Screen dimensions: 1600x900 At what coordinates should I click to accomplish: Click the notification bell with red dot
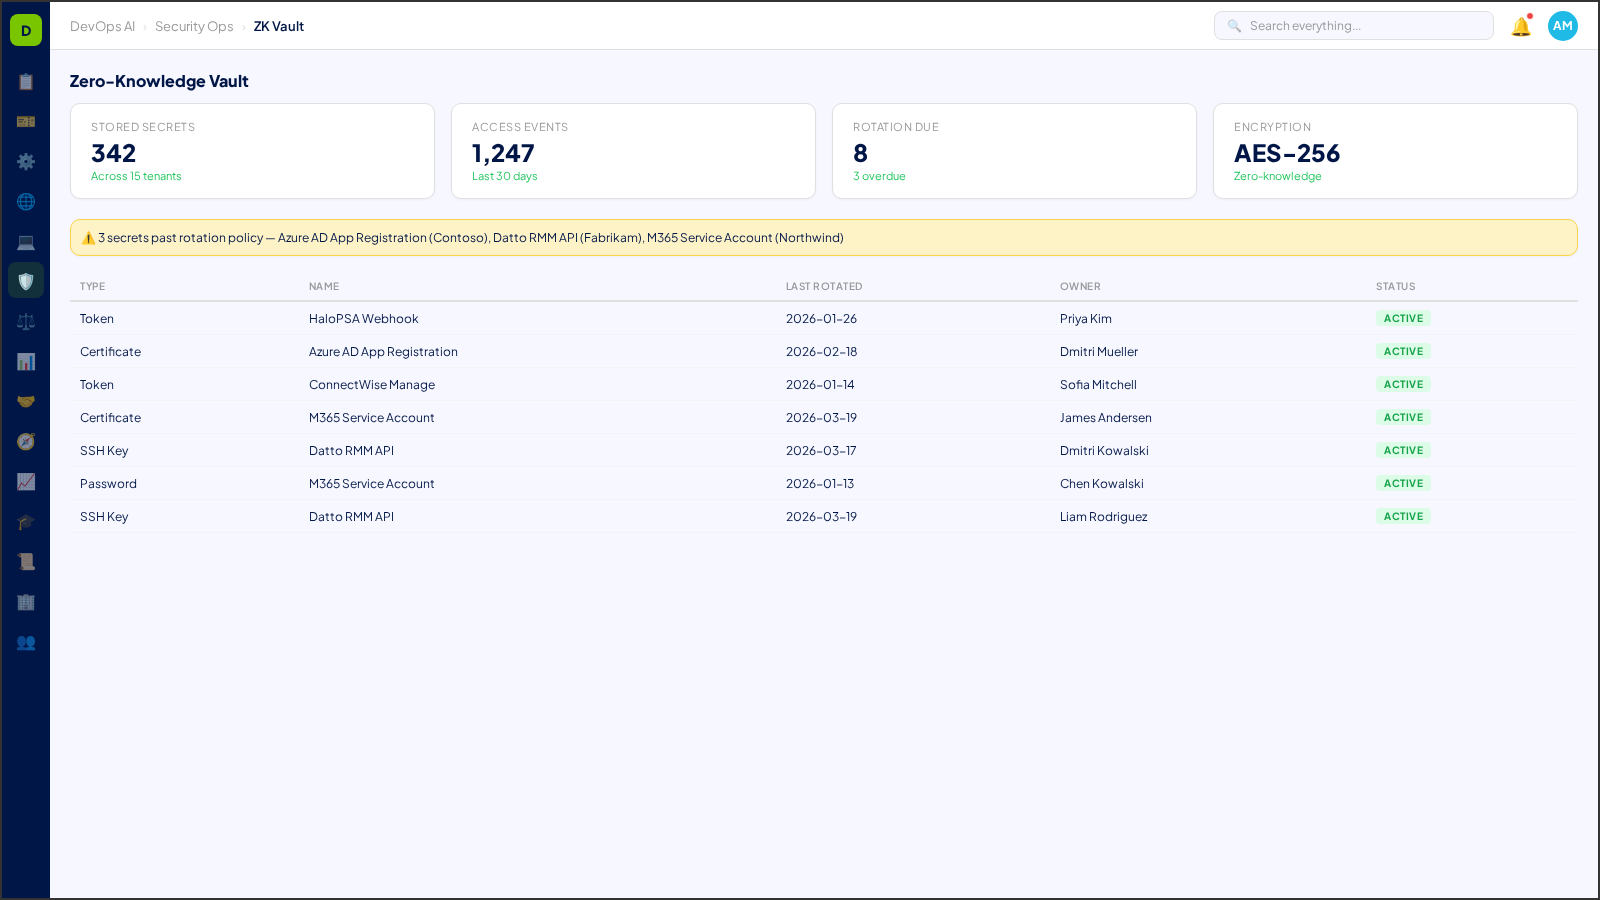[x=1520, y=26]
